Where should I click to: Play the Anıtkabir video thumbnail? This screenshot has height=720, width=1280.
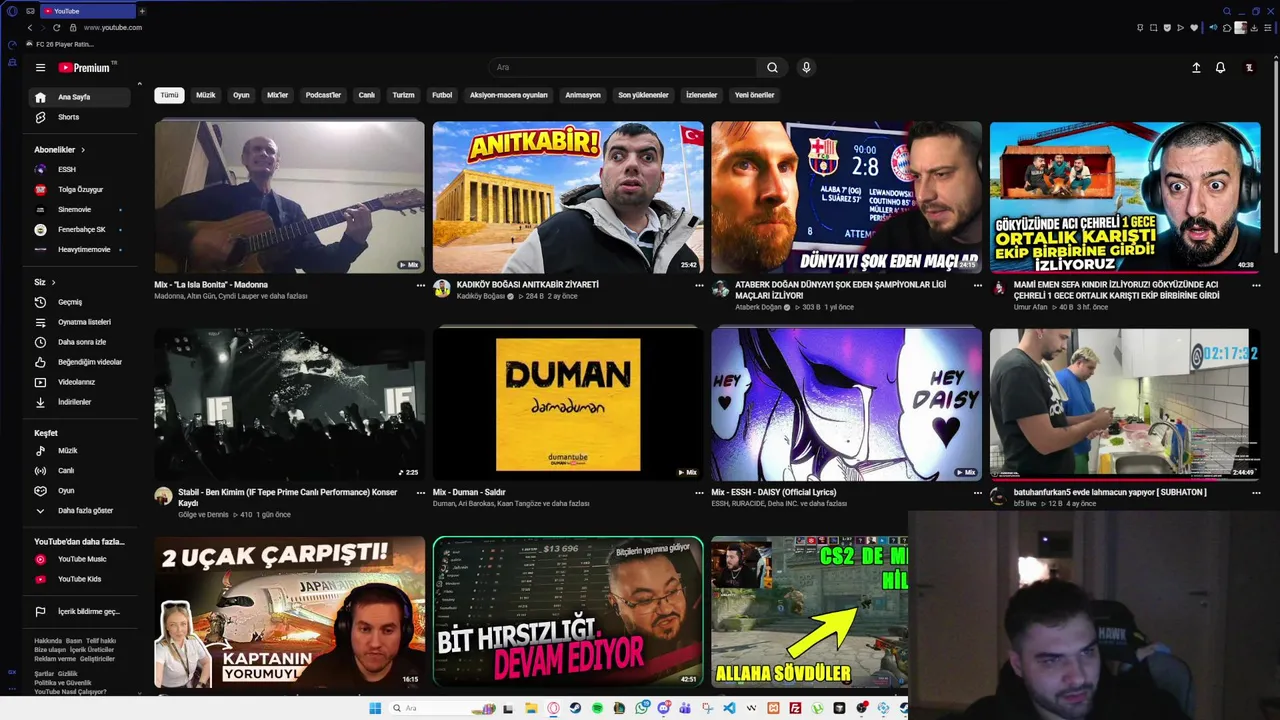tap(568, 197)
